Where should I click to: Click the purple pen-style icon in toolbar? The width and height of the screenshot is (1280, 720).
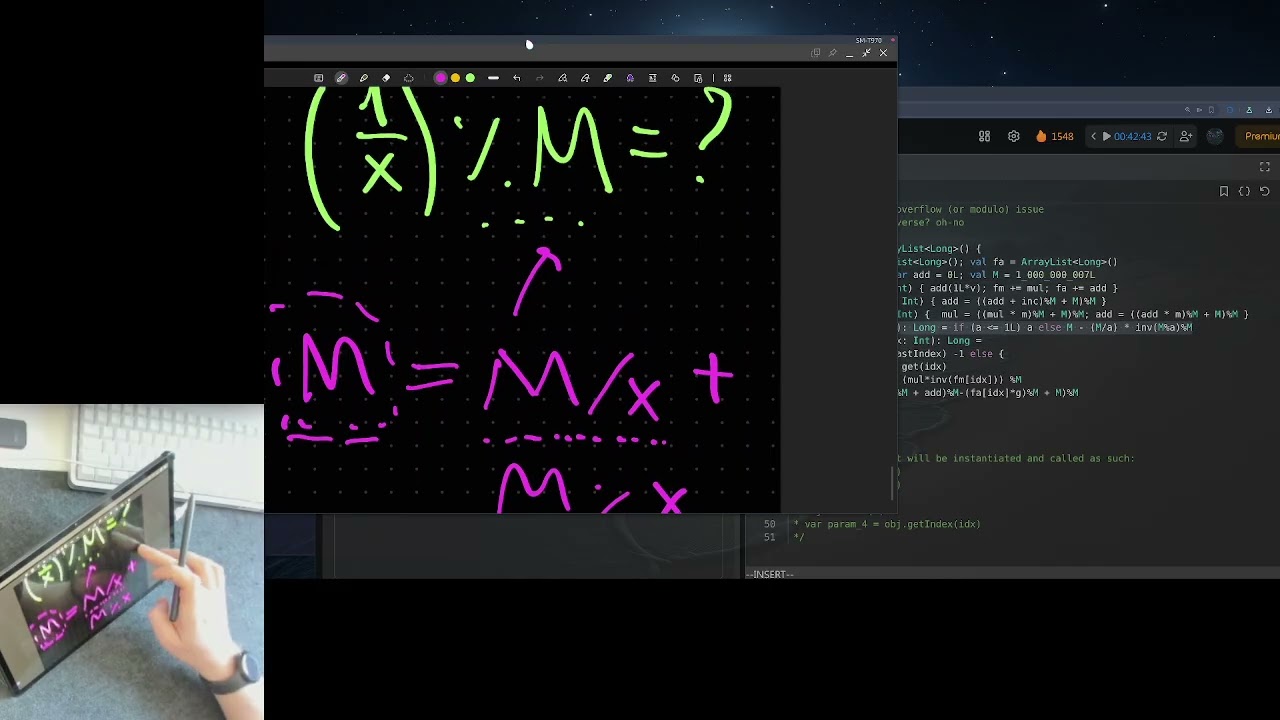click(630, 78)
